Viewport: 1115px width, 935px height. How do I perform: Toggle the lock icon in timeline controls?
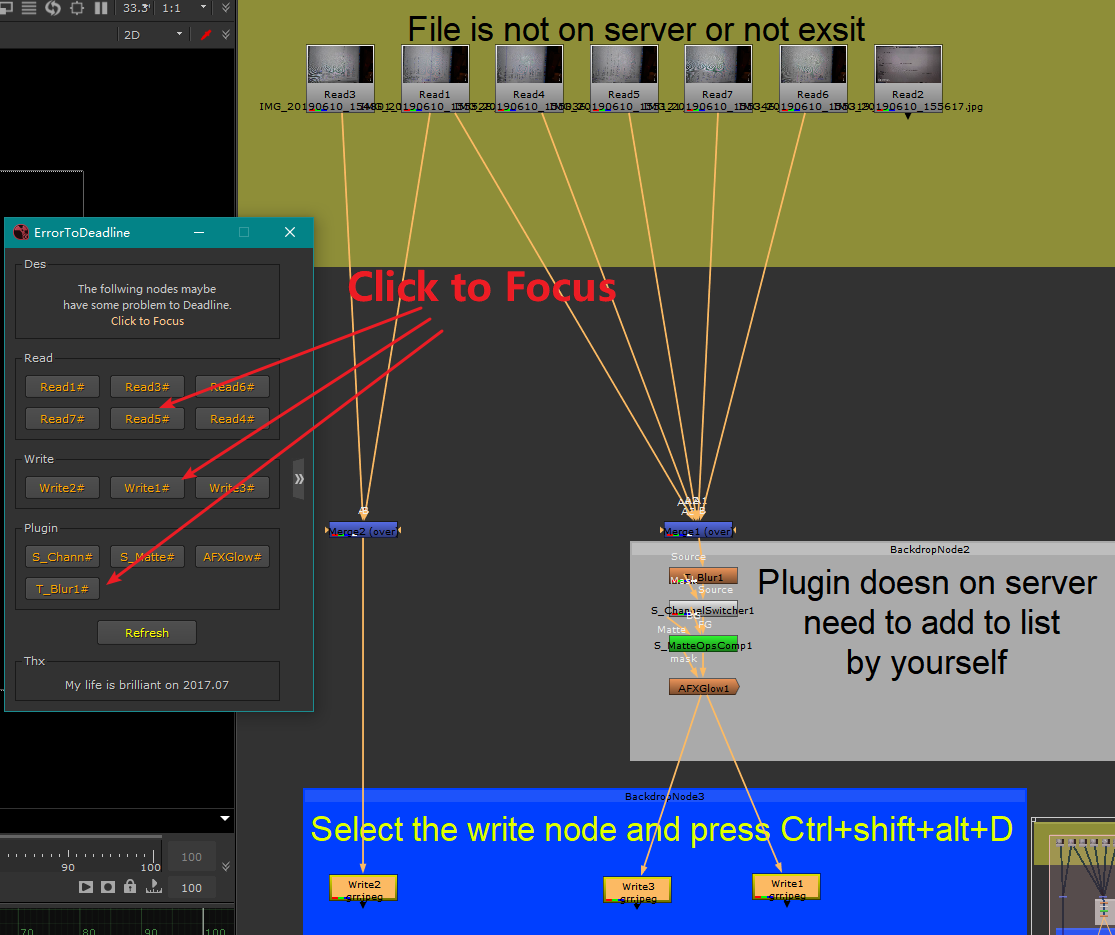130,887
